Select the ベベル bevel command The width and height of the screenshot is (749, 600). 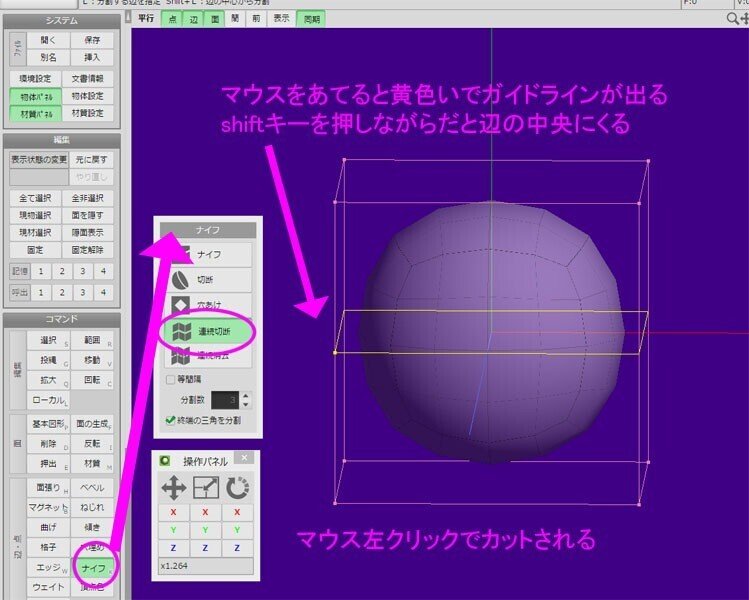pyautogui.click(x=92, y=488)
